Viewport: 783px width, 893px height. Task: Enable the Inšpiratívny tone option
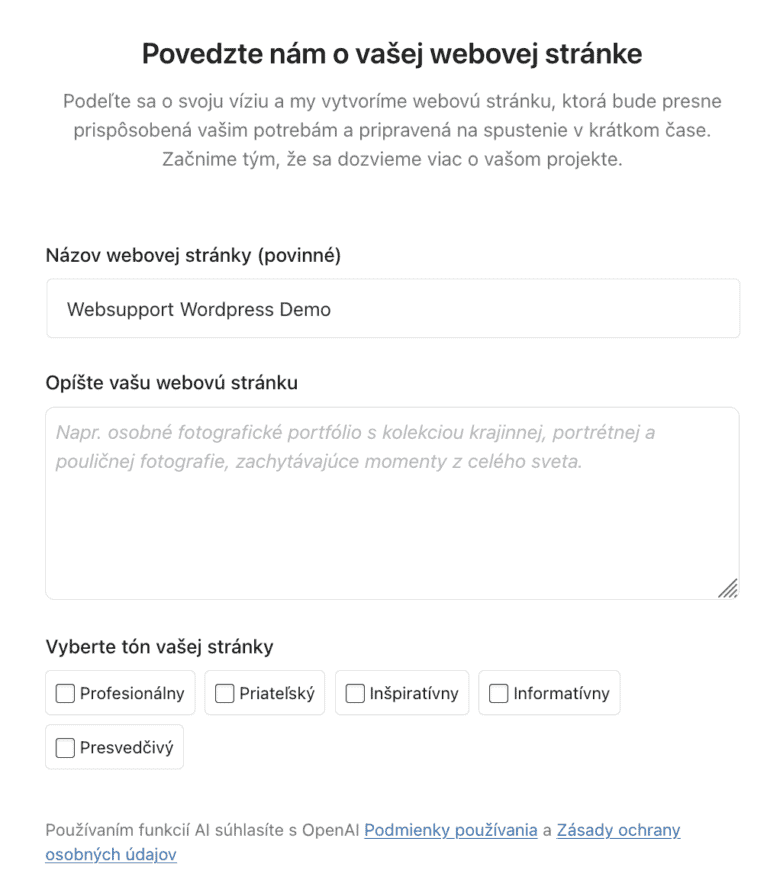click(x=355, y=693)
